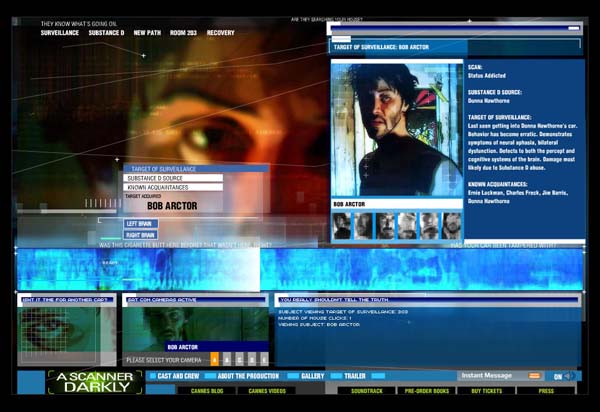Click 'You really shouldn't tell the truth' header
Screen dimensions: 600x412
pos(334,300)
